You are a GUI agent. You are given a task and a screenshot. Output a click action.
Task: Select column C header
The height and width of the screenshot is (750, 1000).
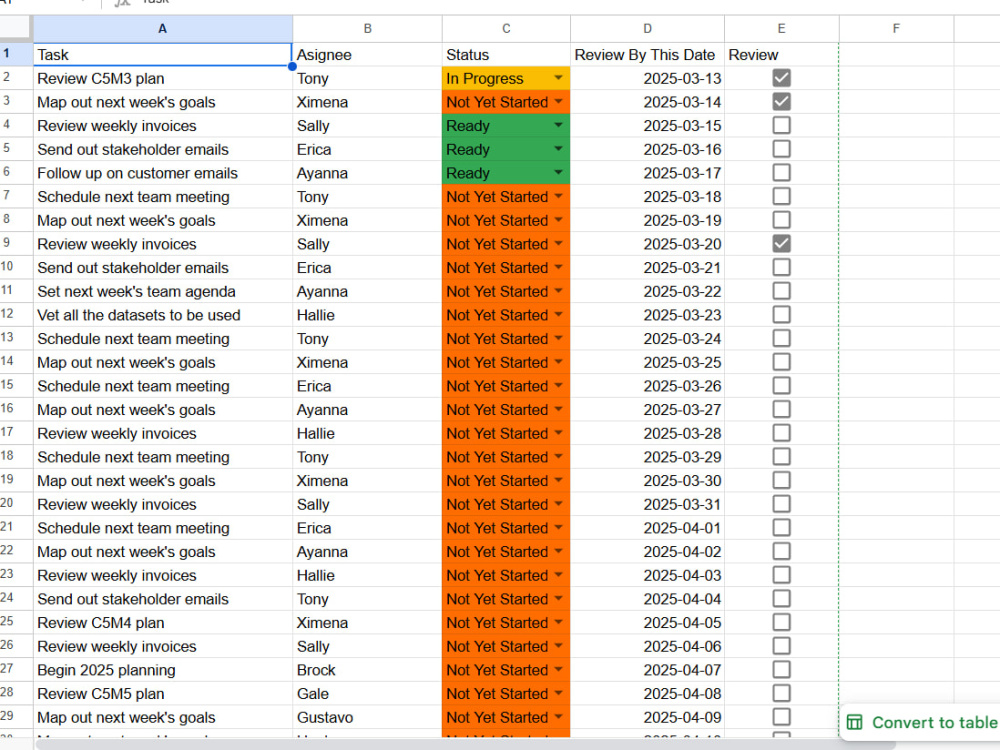click(506, 29)
